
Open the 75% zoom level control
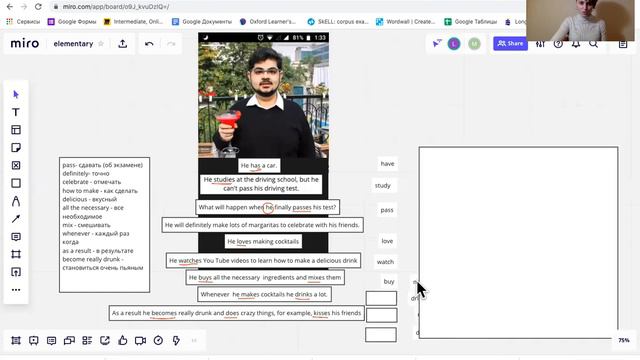pyautogui.click(x=624, y=340)
